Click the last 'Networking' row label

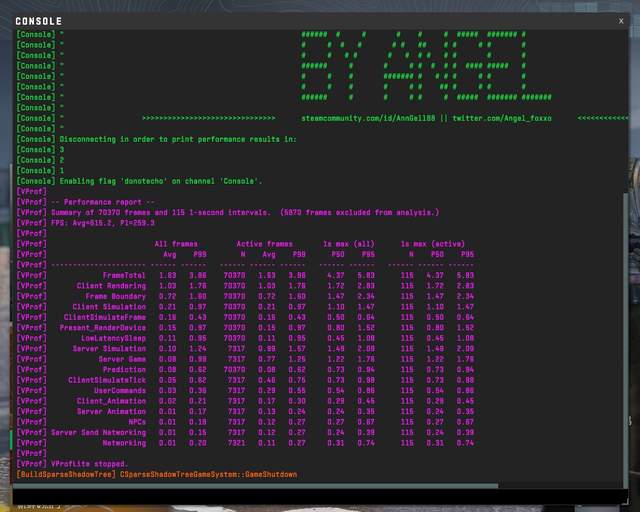124,443
